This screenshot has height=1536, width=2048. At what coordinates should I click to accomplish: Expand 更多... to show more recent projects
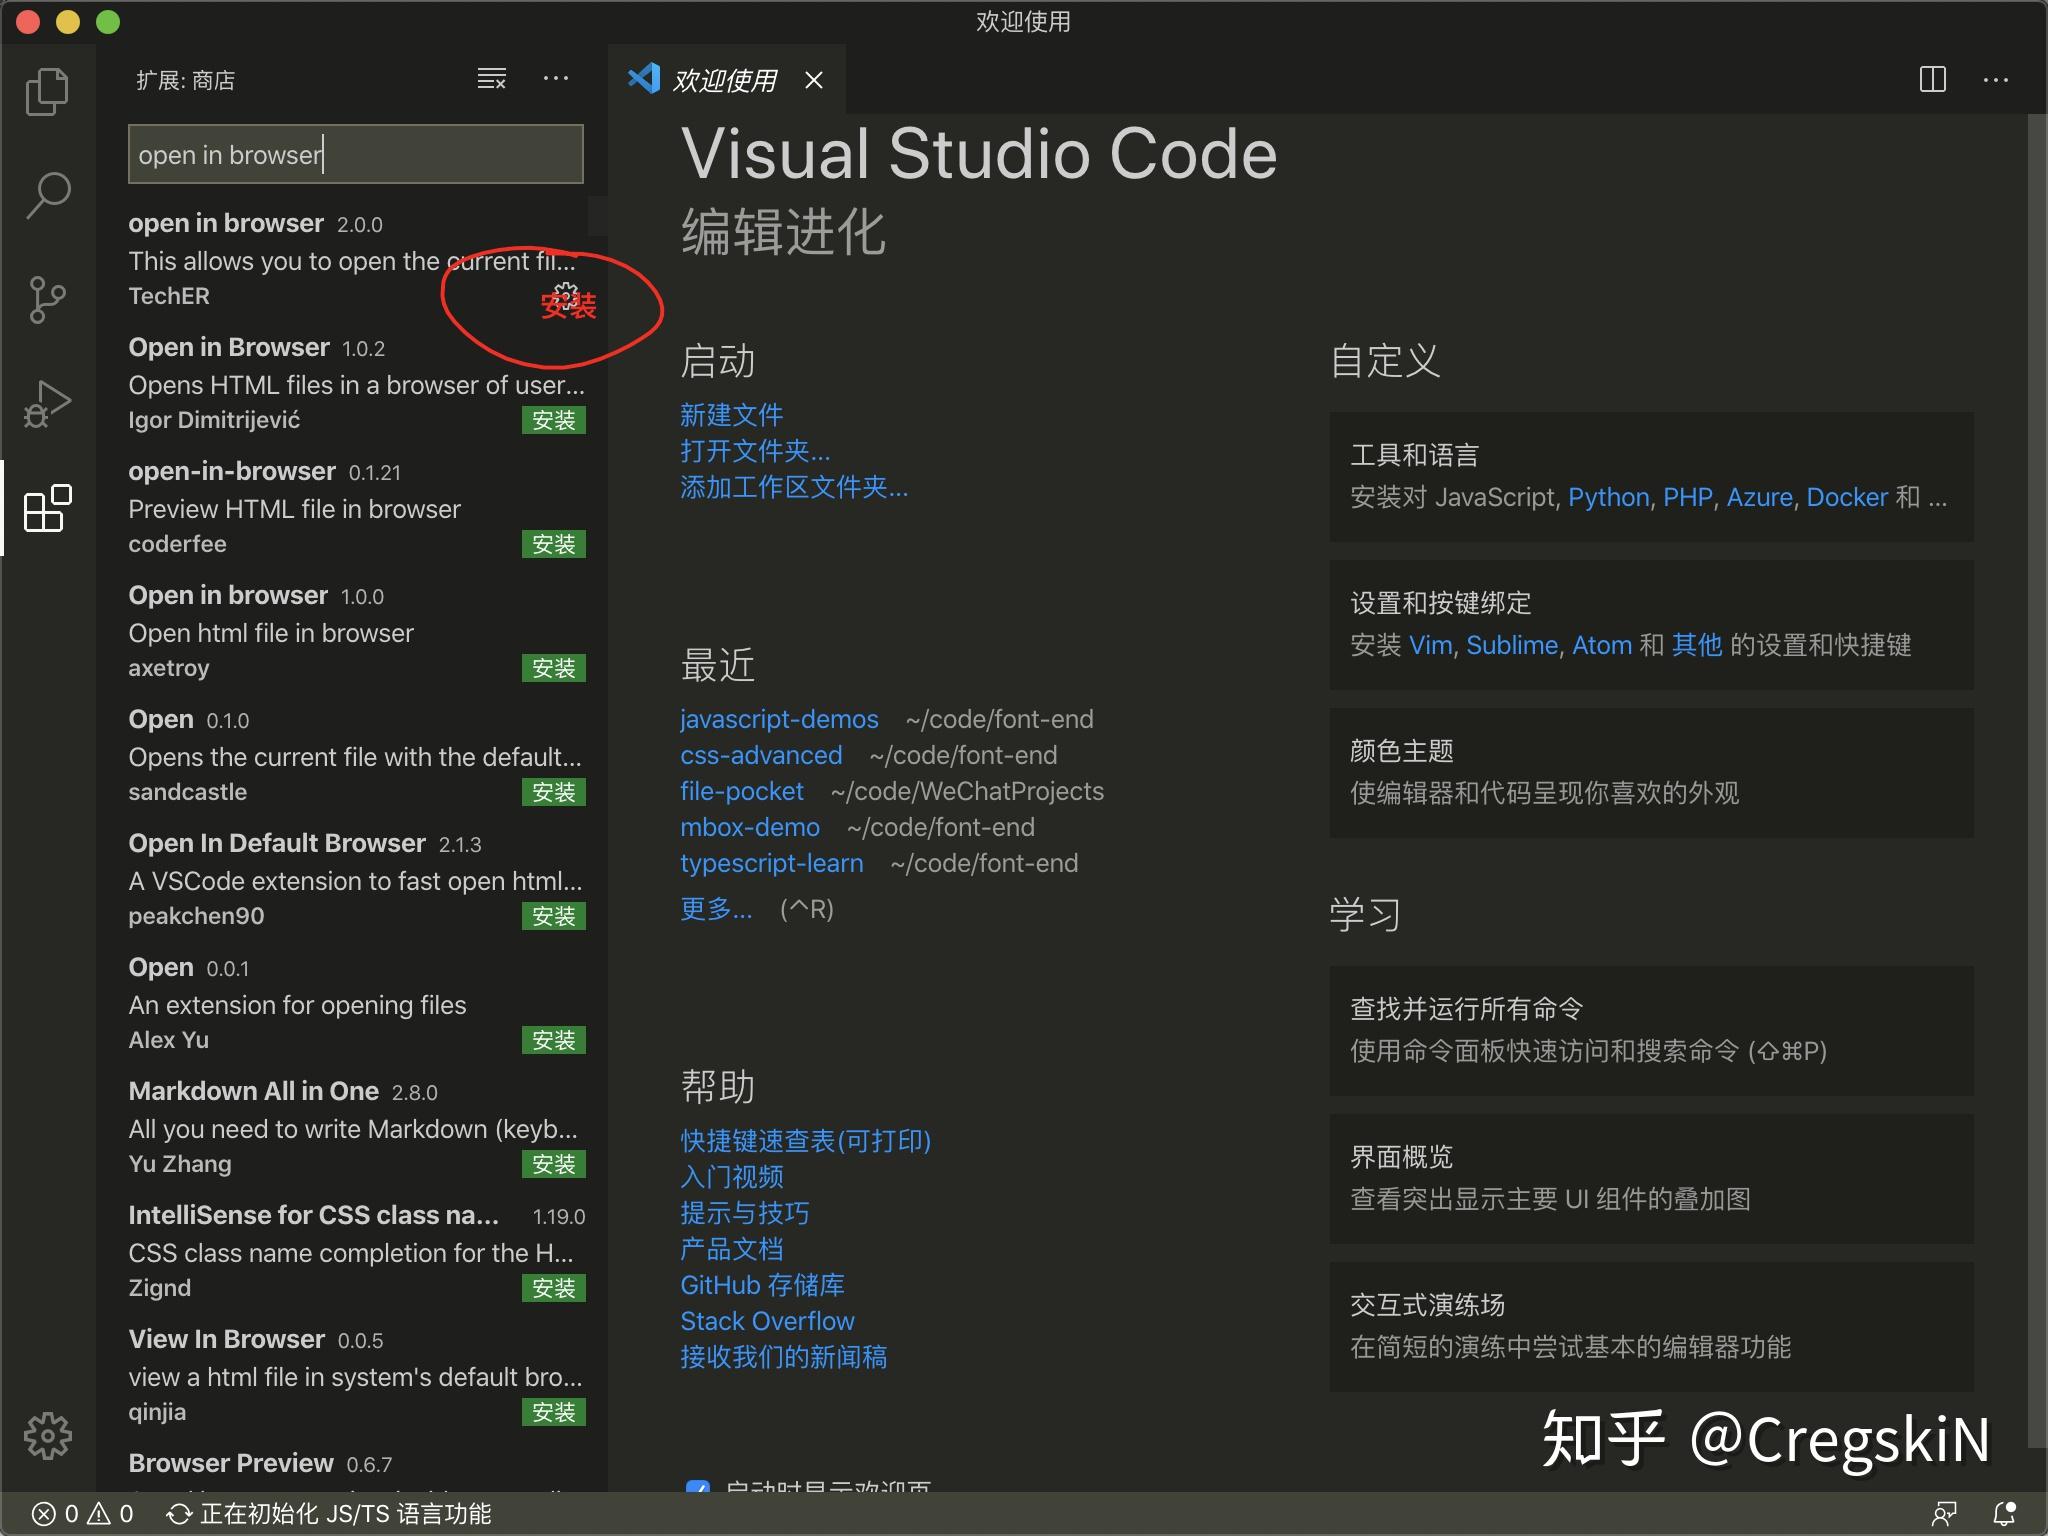(716, 909)
